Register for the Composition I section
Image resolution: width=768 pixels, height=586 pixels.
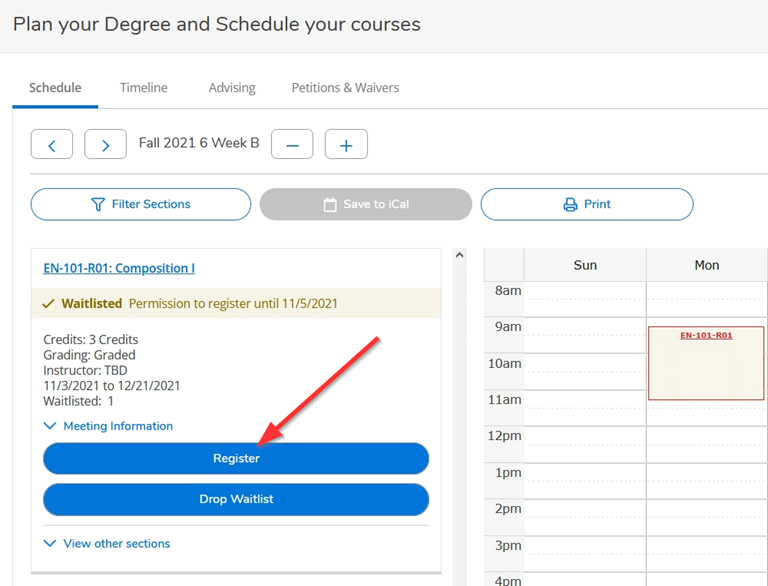[x=236, y=459]
